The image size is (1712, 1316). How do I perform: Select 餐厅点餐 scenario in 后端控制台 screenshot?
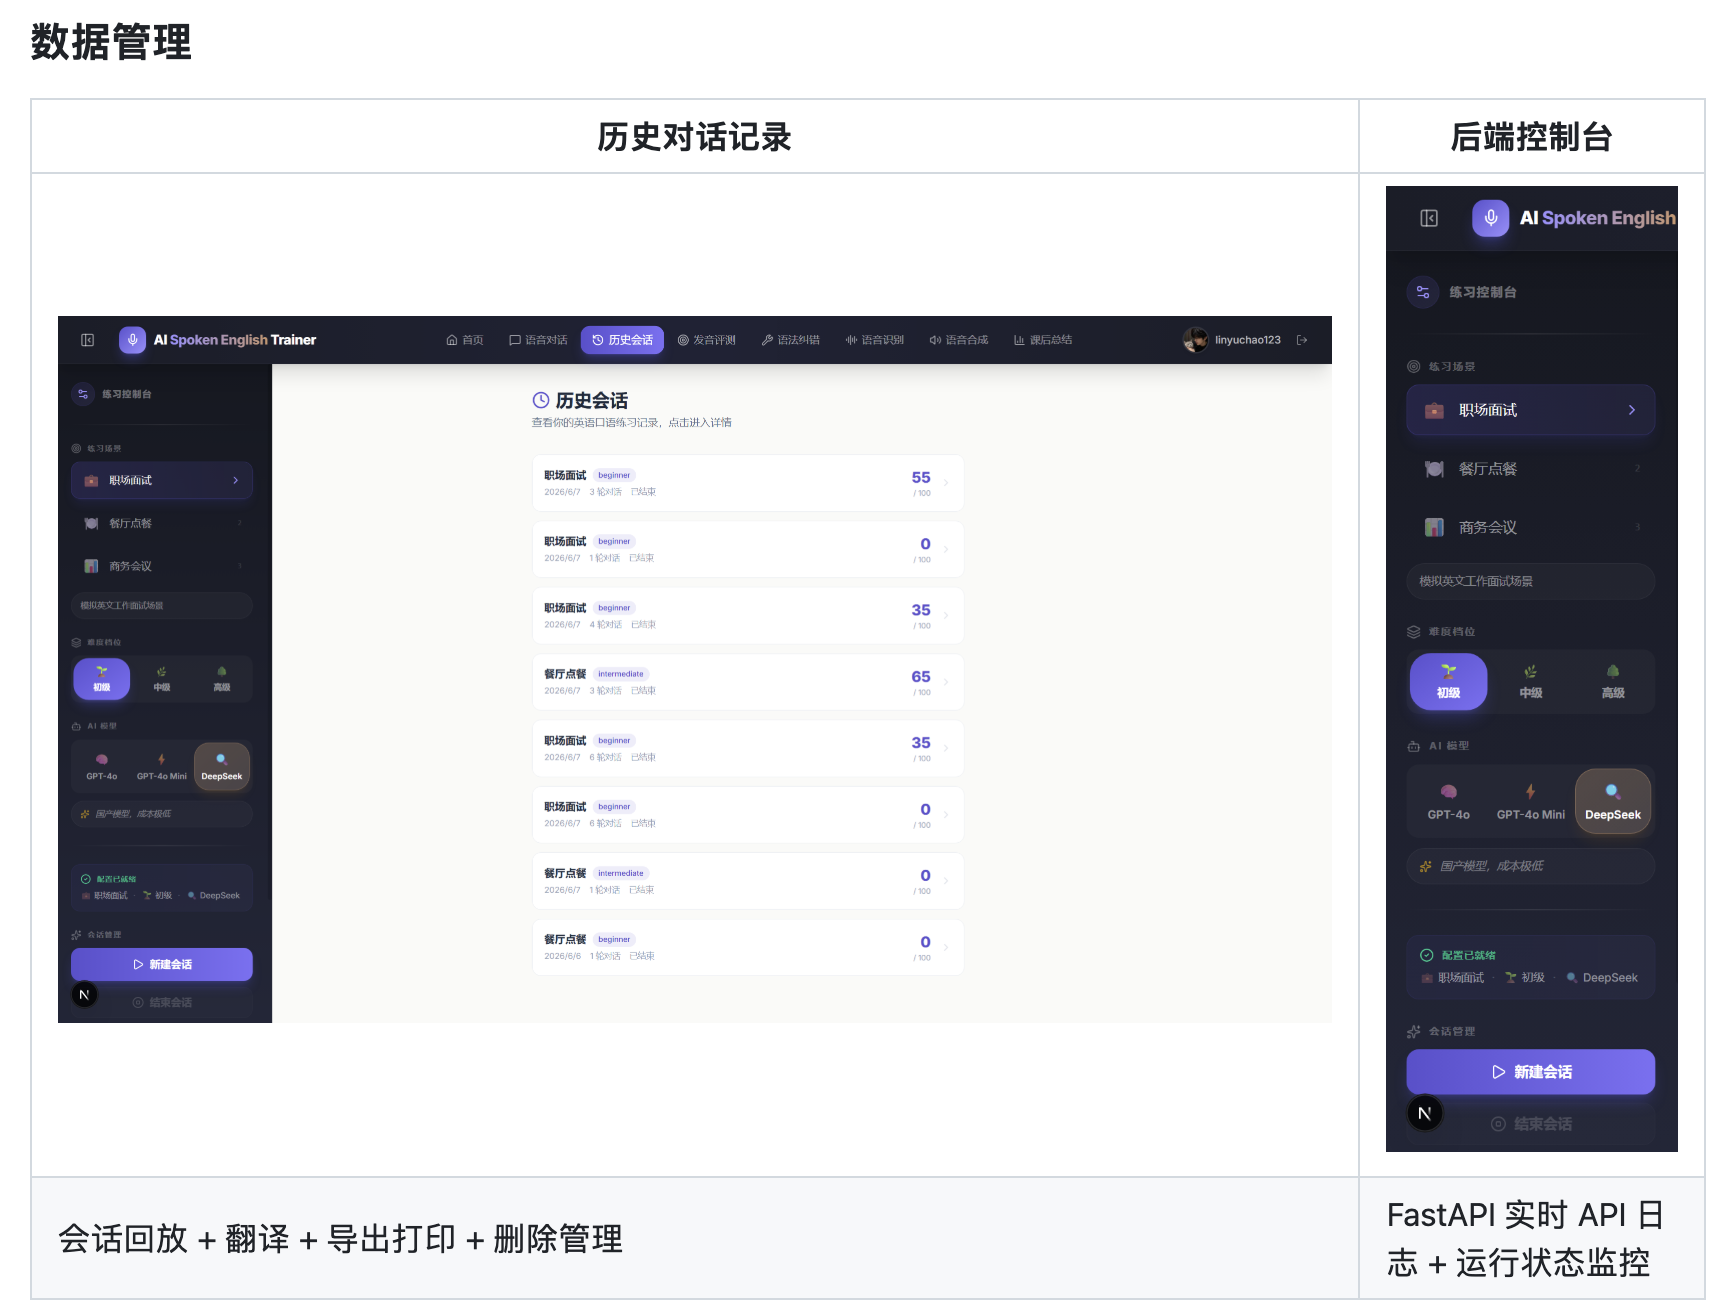pos(1531,469)
